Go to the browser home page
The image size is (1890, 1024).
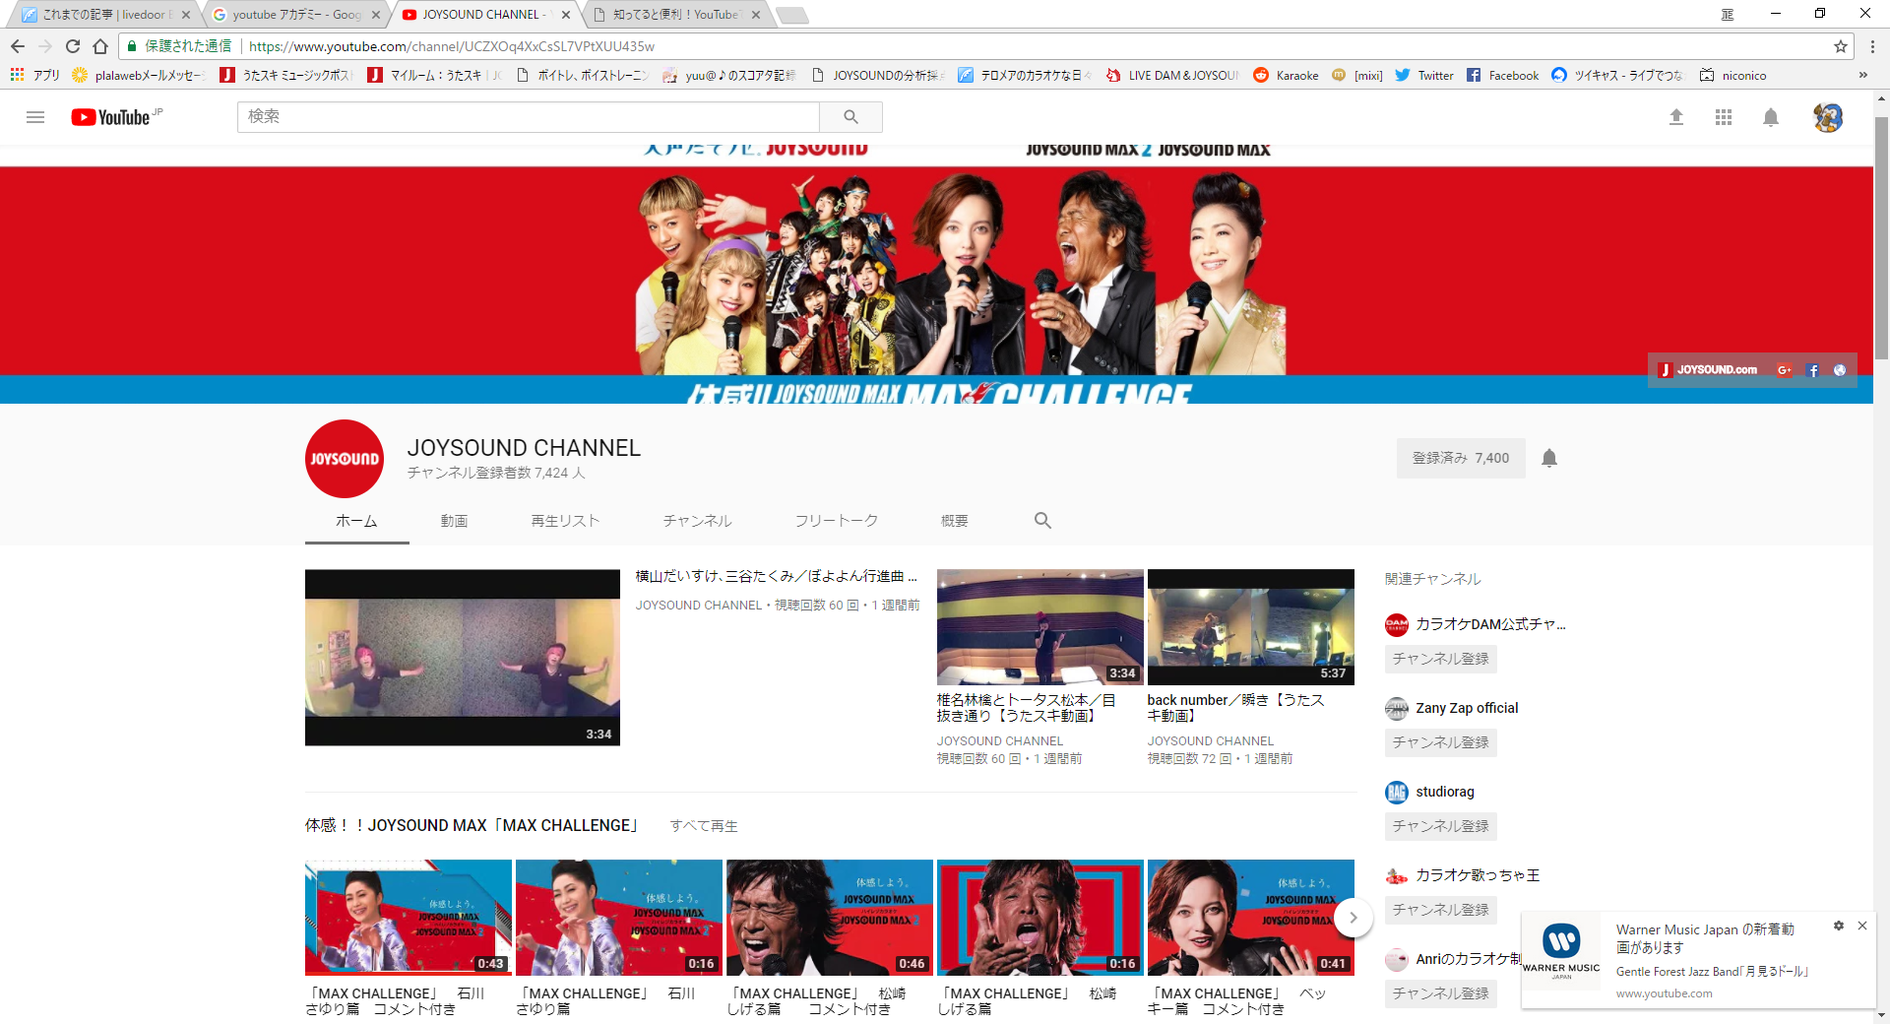pyautogui.click(x=100, y=46)
